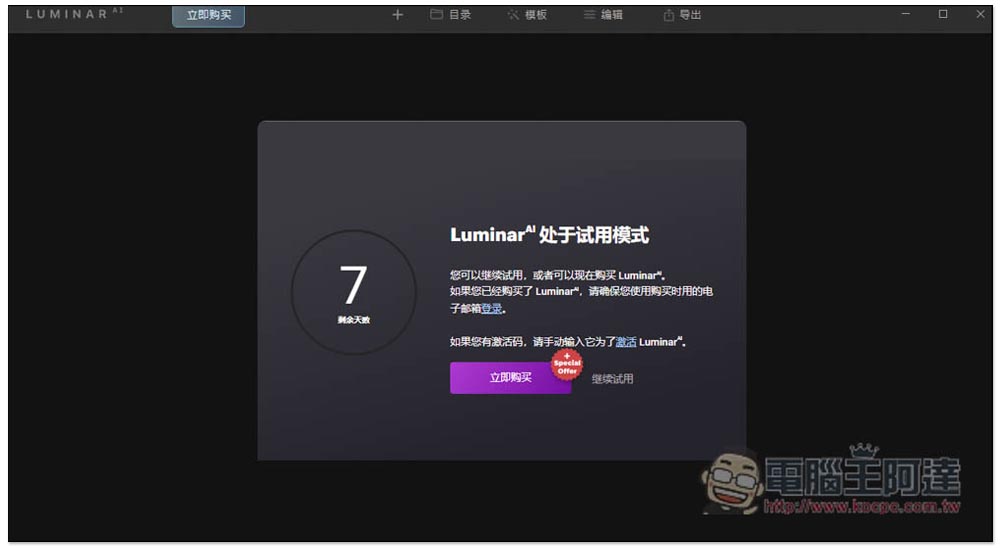Select the 导出 export tab
Image resolution: width=1000 pixels, height=548 pixels.
[x=682, y=15]
